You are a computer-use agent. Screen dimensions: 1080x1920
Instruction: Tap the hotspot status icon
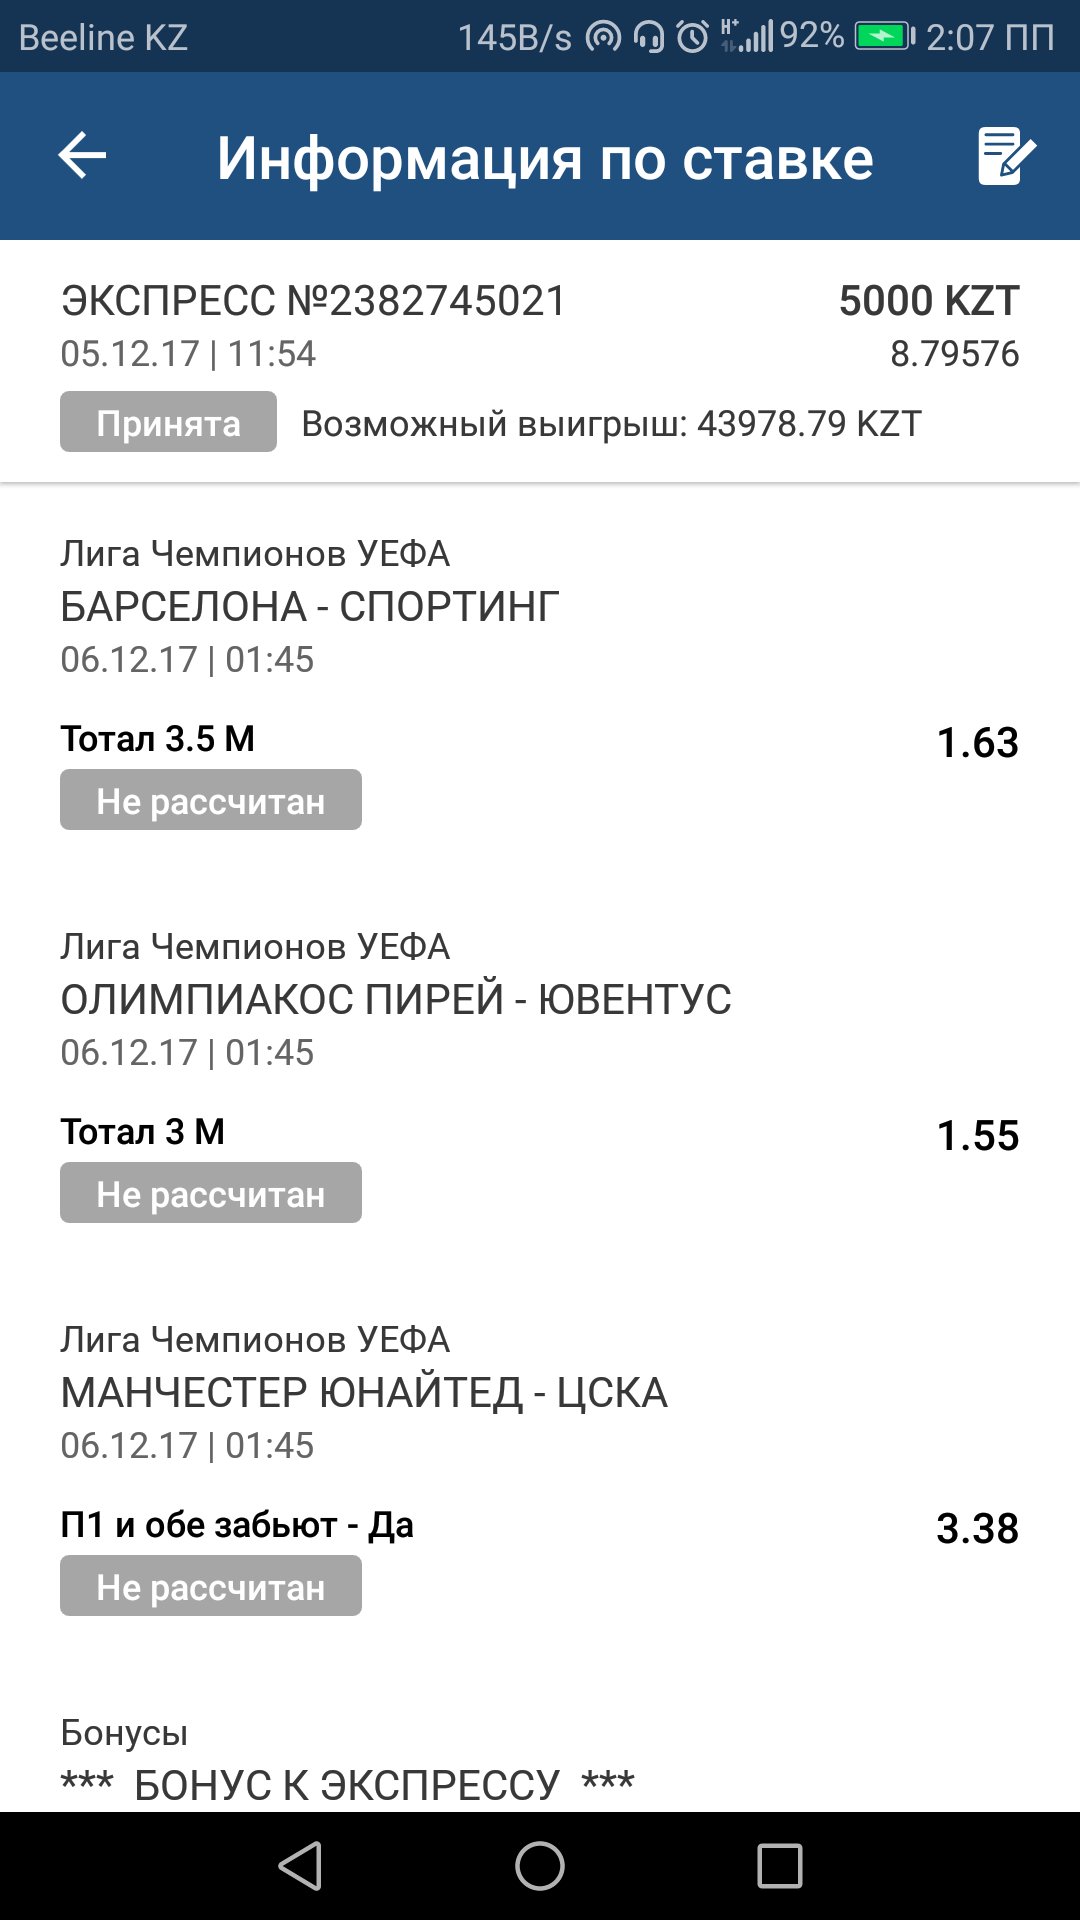tap(603, 38)
